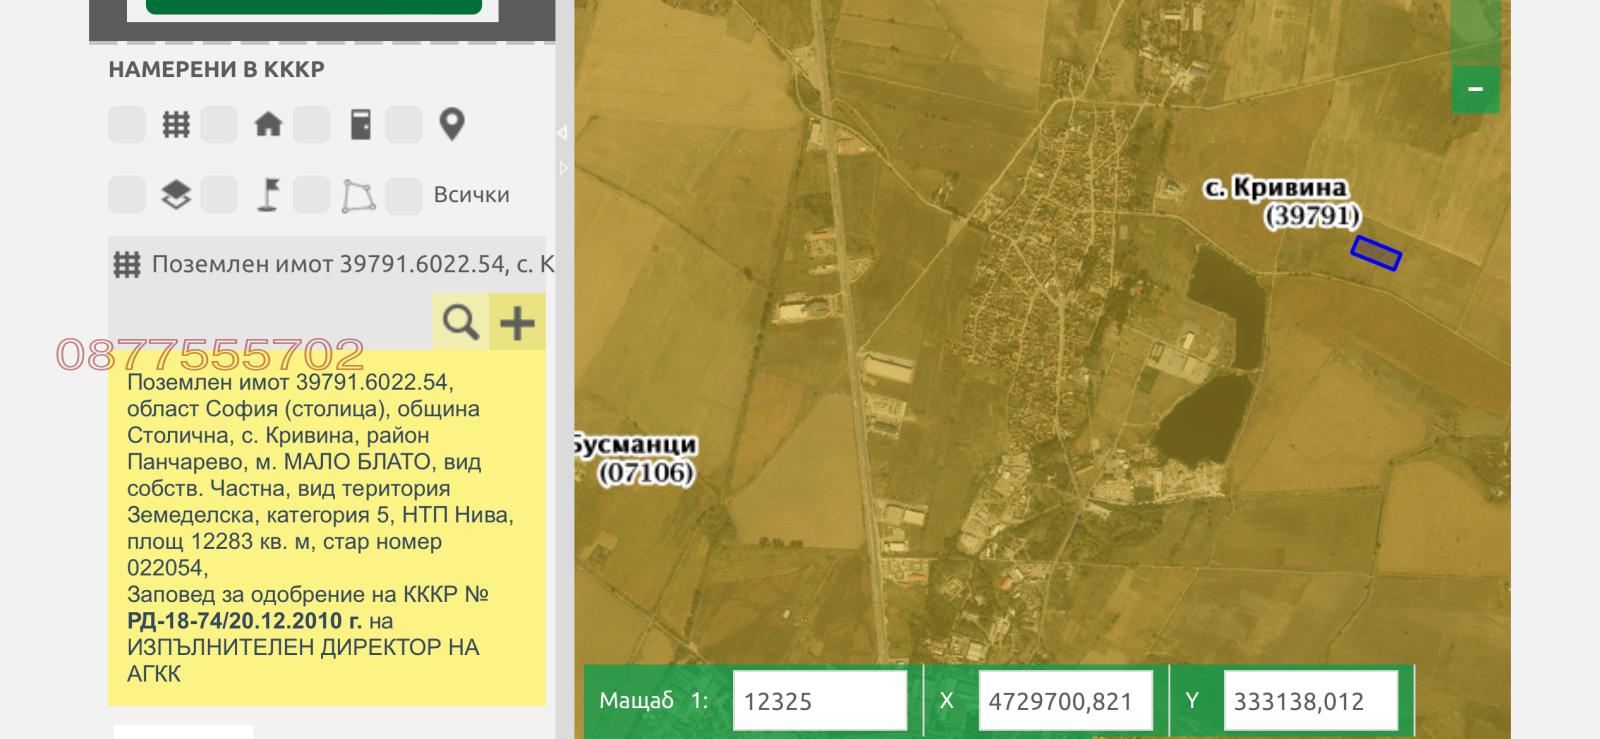Expand side panel with right arrow
This screenshot has height=739, width=1600.
click(x=563, y=168)
